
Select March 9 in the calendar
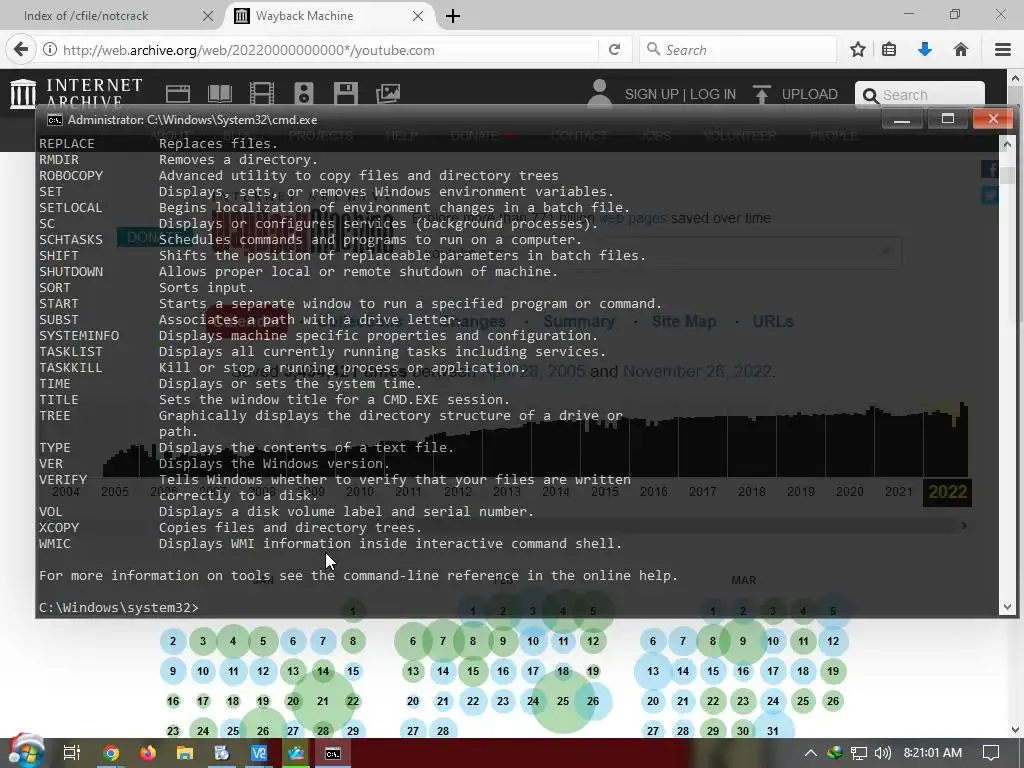743,641
